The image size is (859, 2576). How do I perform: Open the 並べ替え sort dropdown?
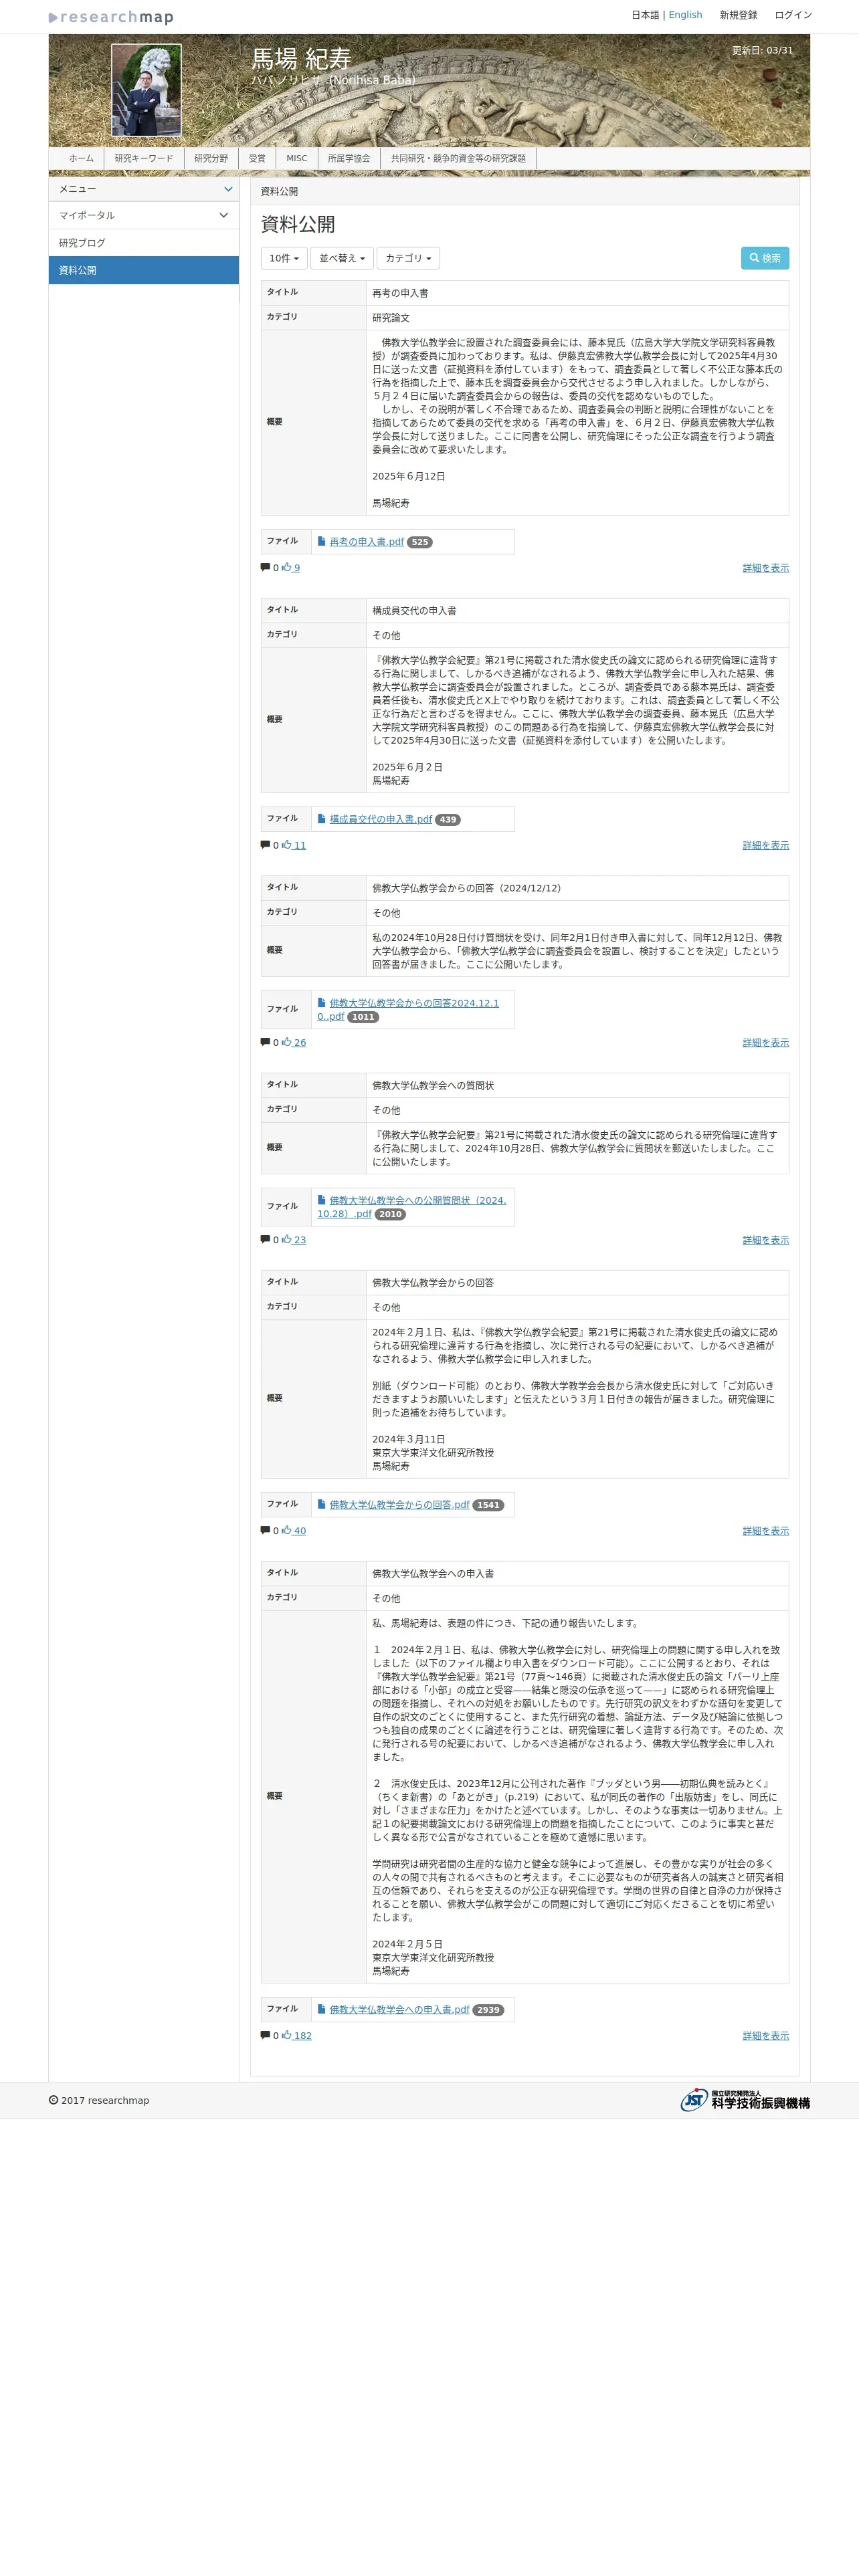point(342,258)
